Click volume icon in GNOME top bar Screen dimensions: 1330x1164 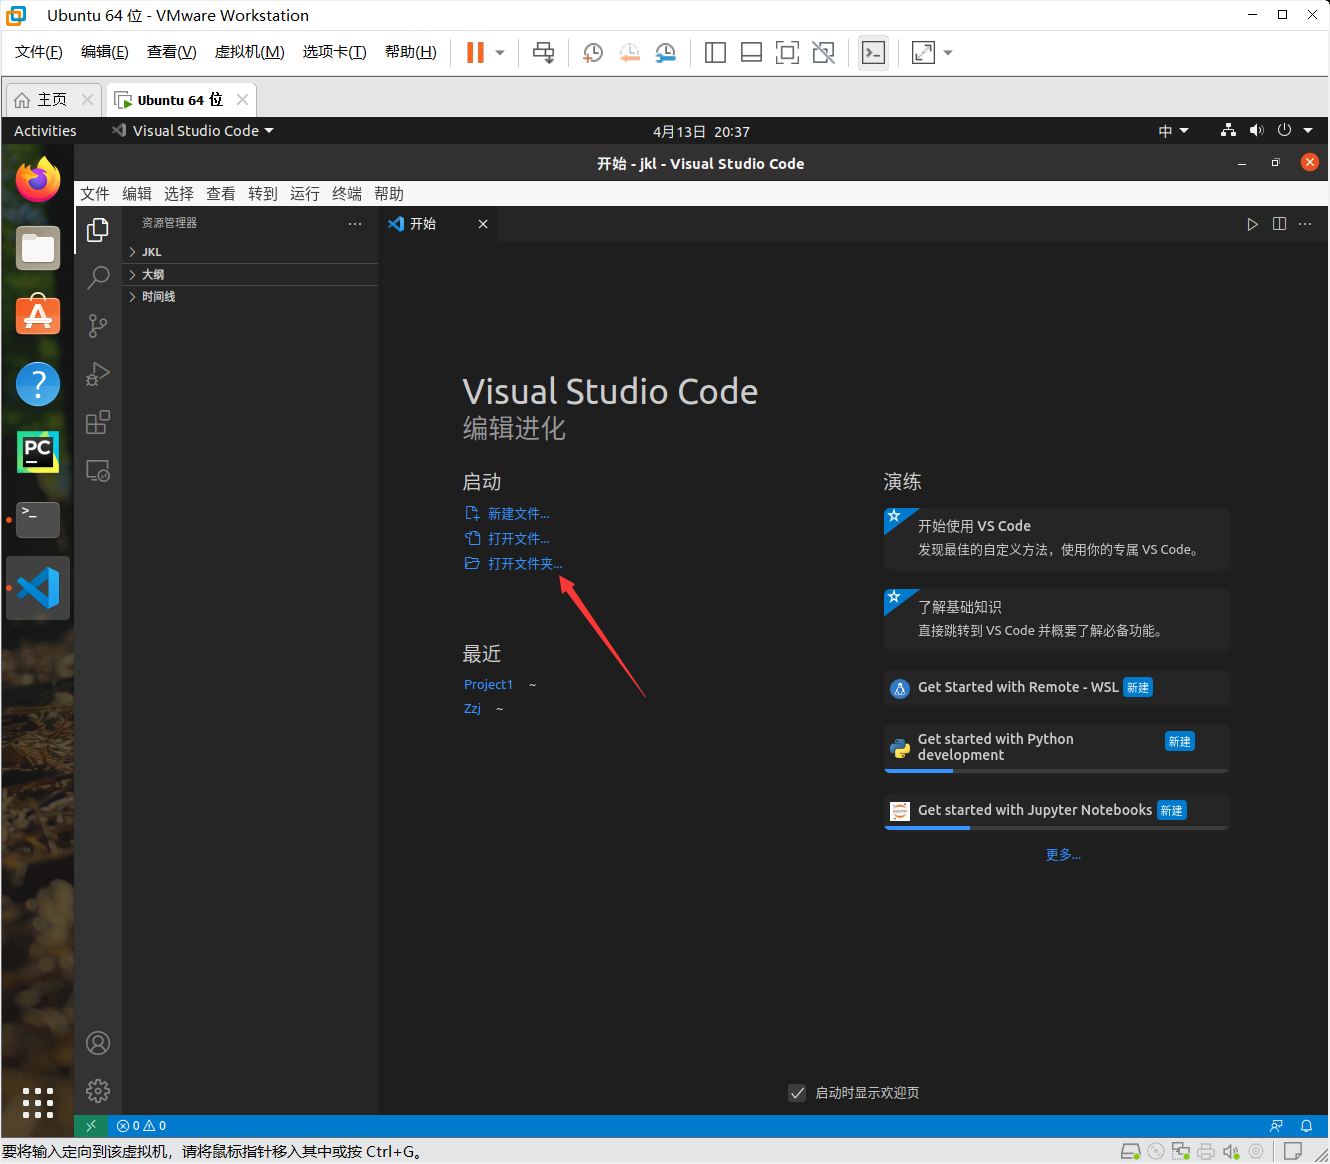click(1257, 131)
